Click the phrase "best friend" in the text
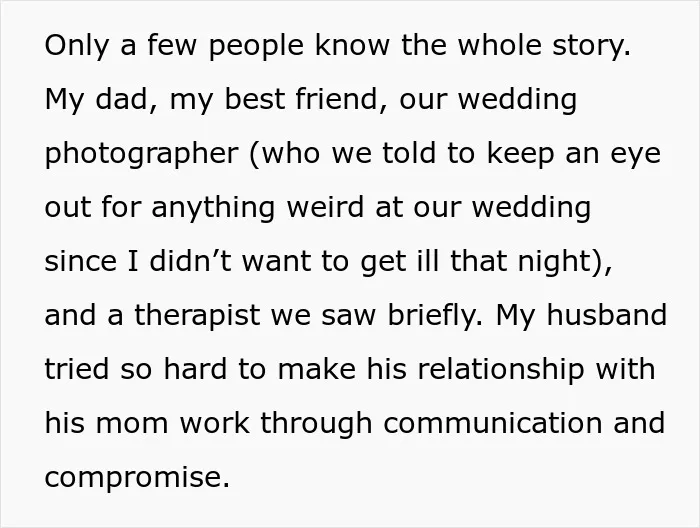700x528 pixels. (300, 99)
